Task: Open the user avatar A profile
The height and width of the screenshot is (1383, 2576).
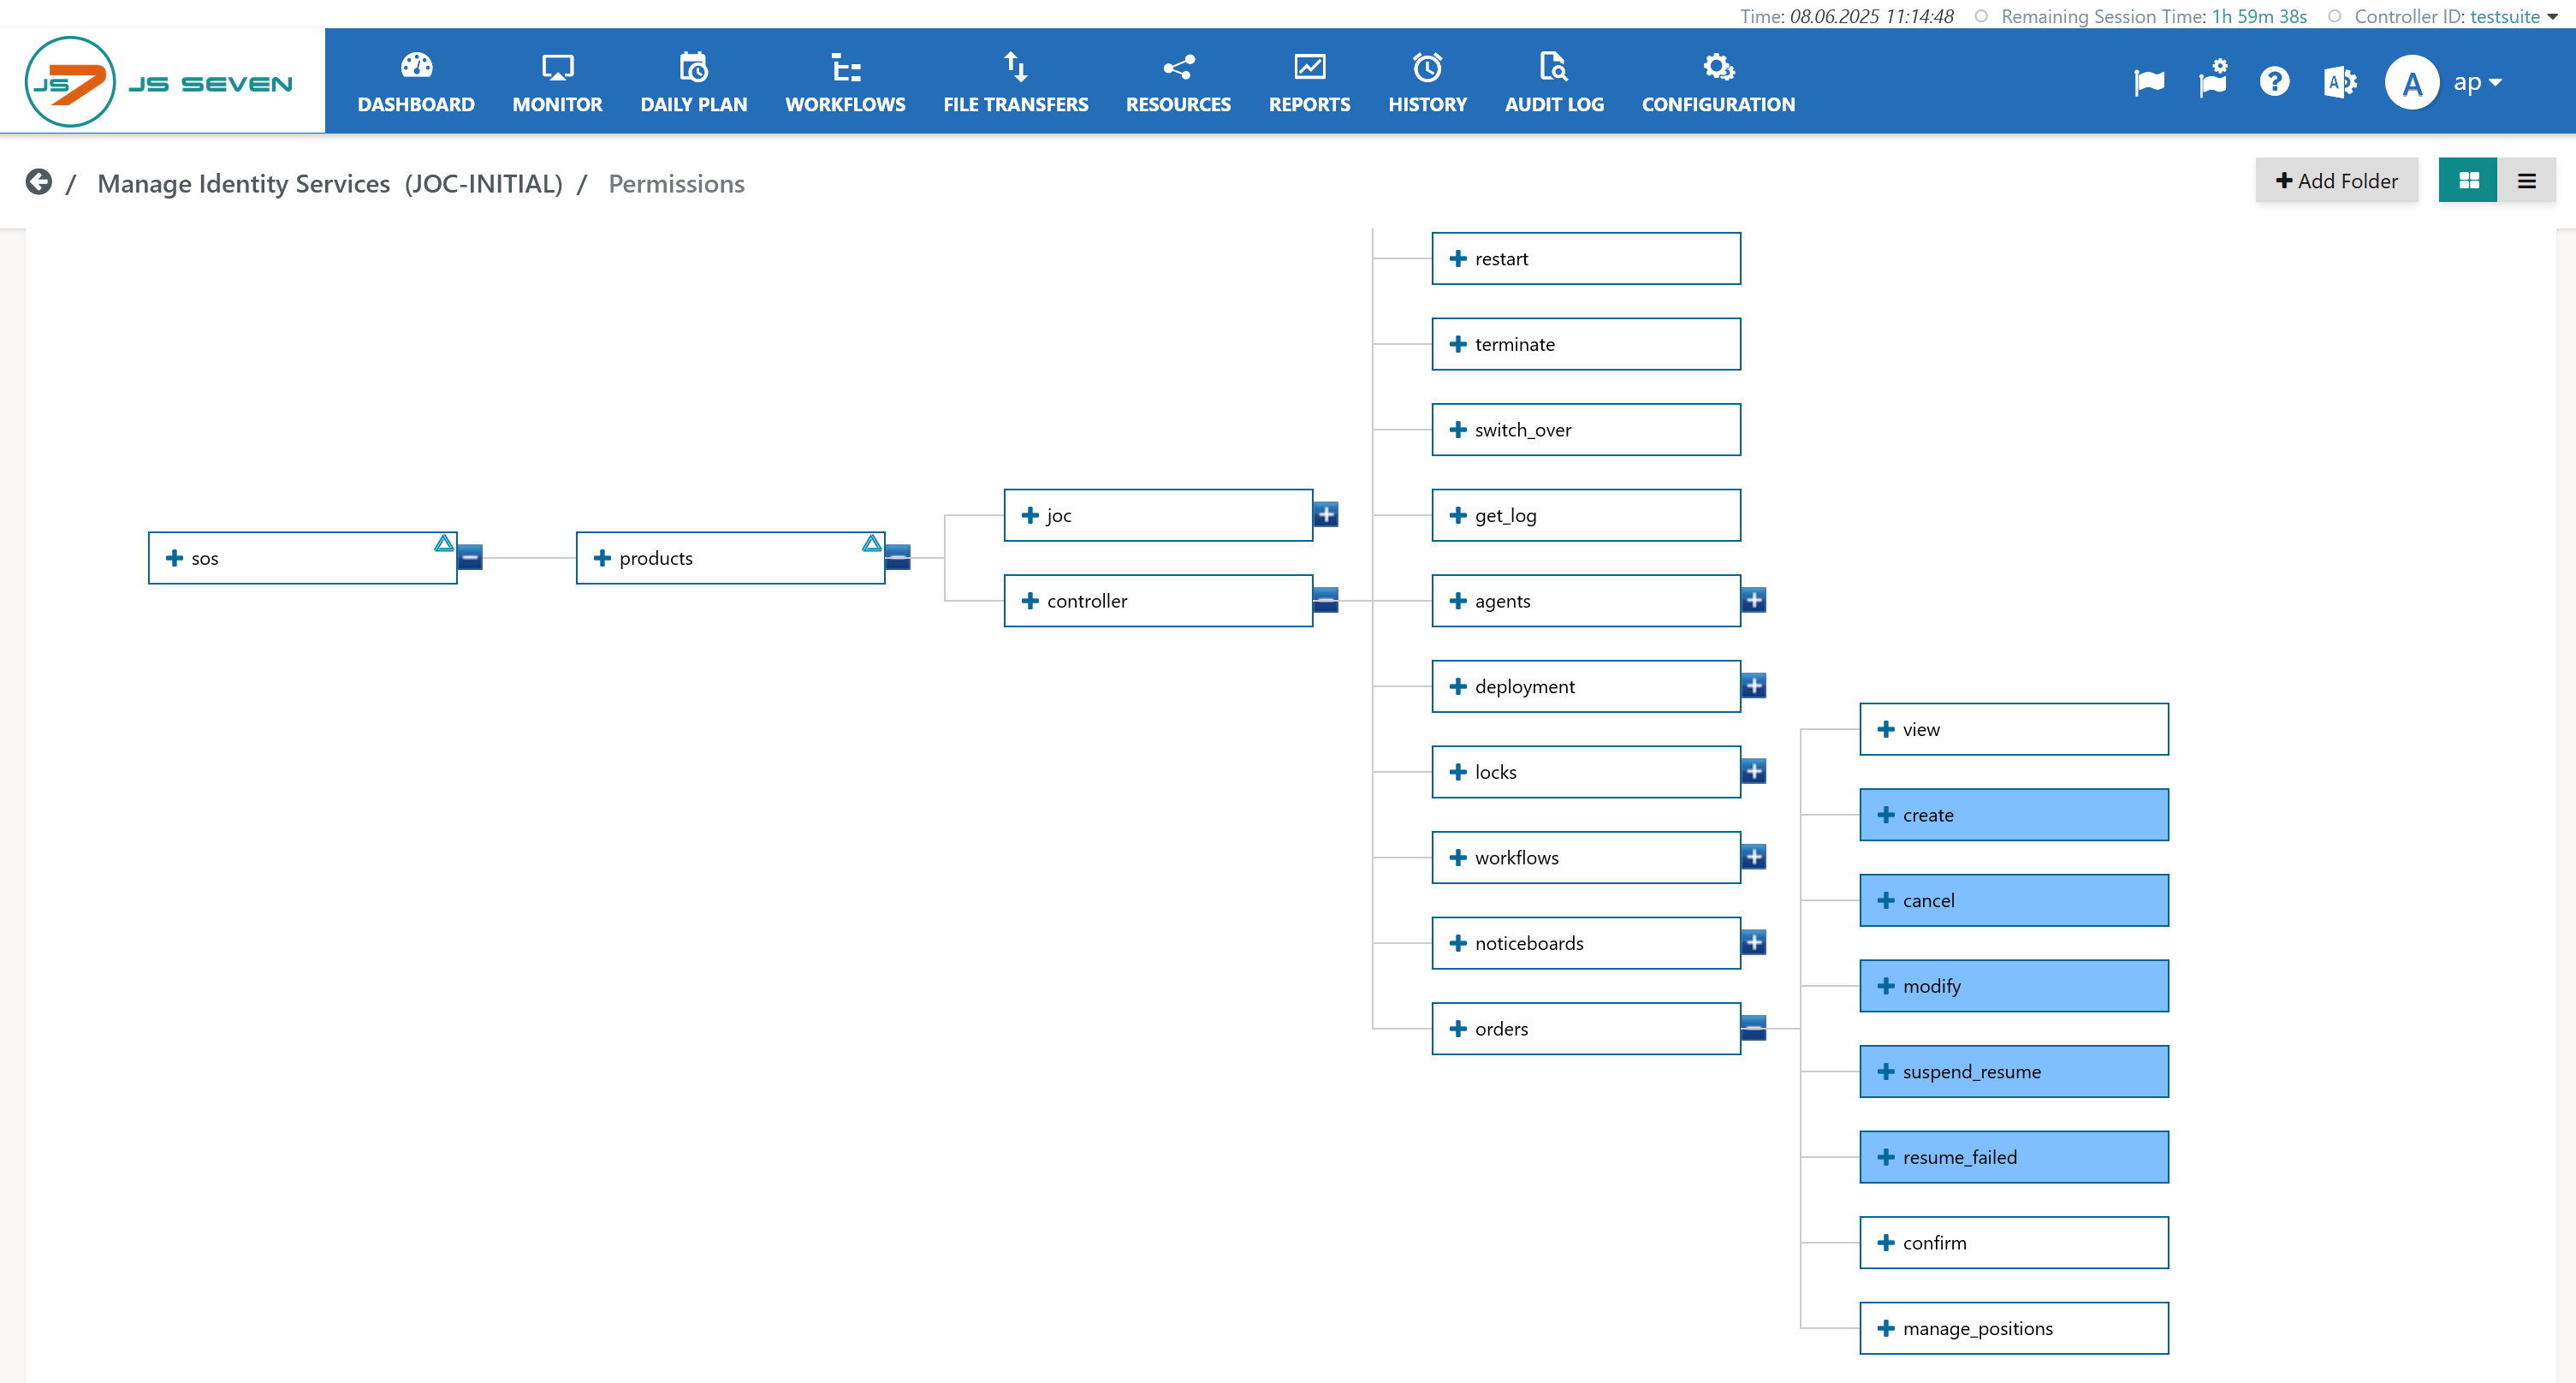Action: tap(2412, 82)
